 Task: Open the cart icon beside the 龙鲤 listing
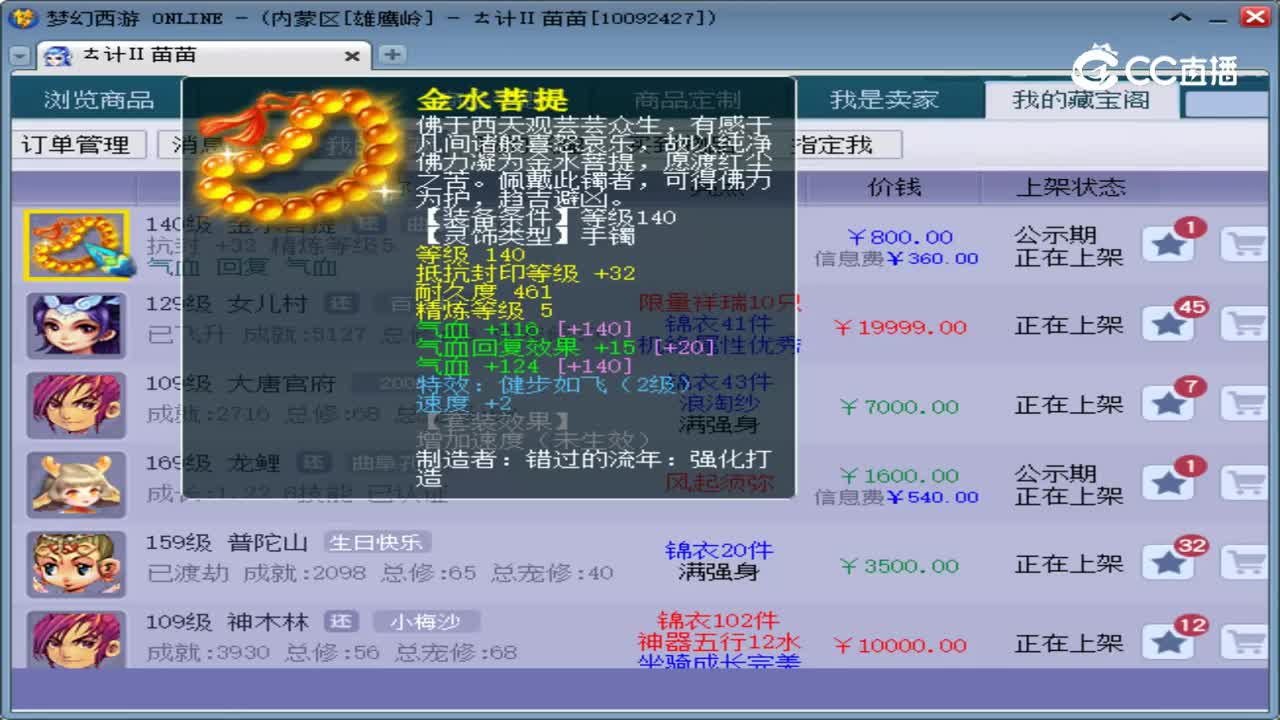(x=1245, y=483)
